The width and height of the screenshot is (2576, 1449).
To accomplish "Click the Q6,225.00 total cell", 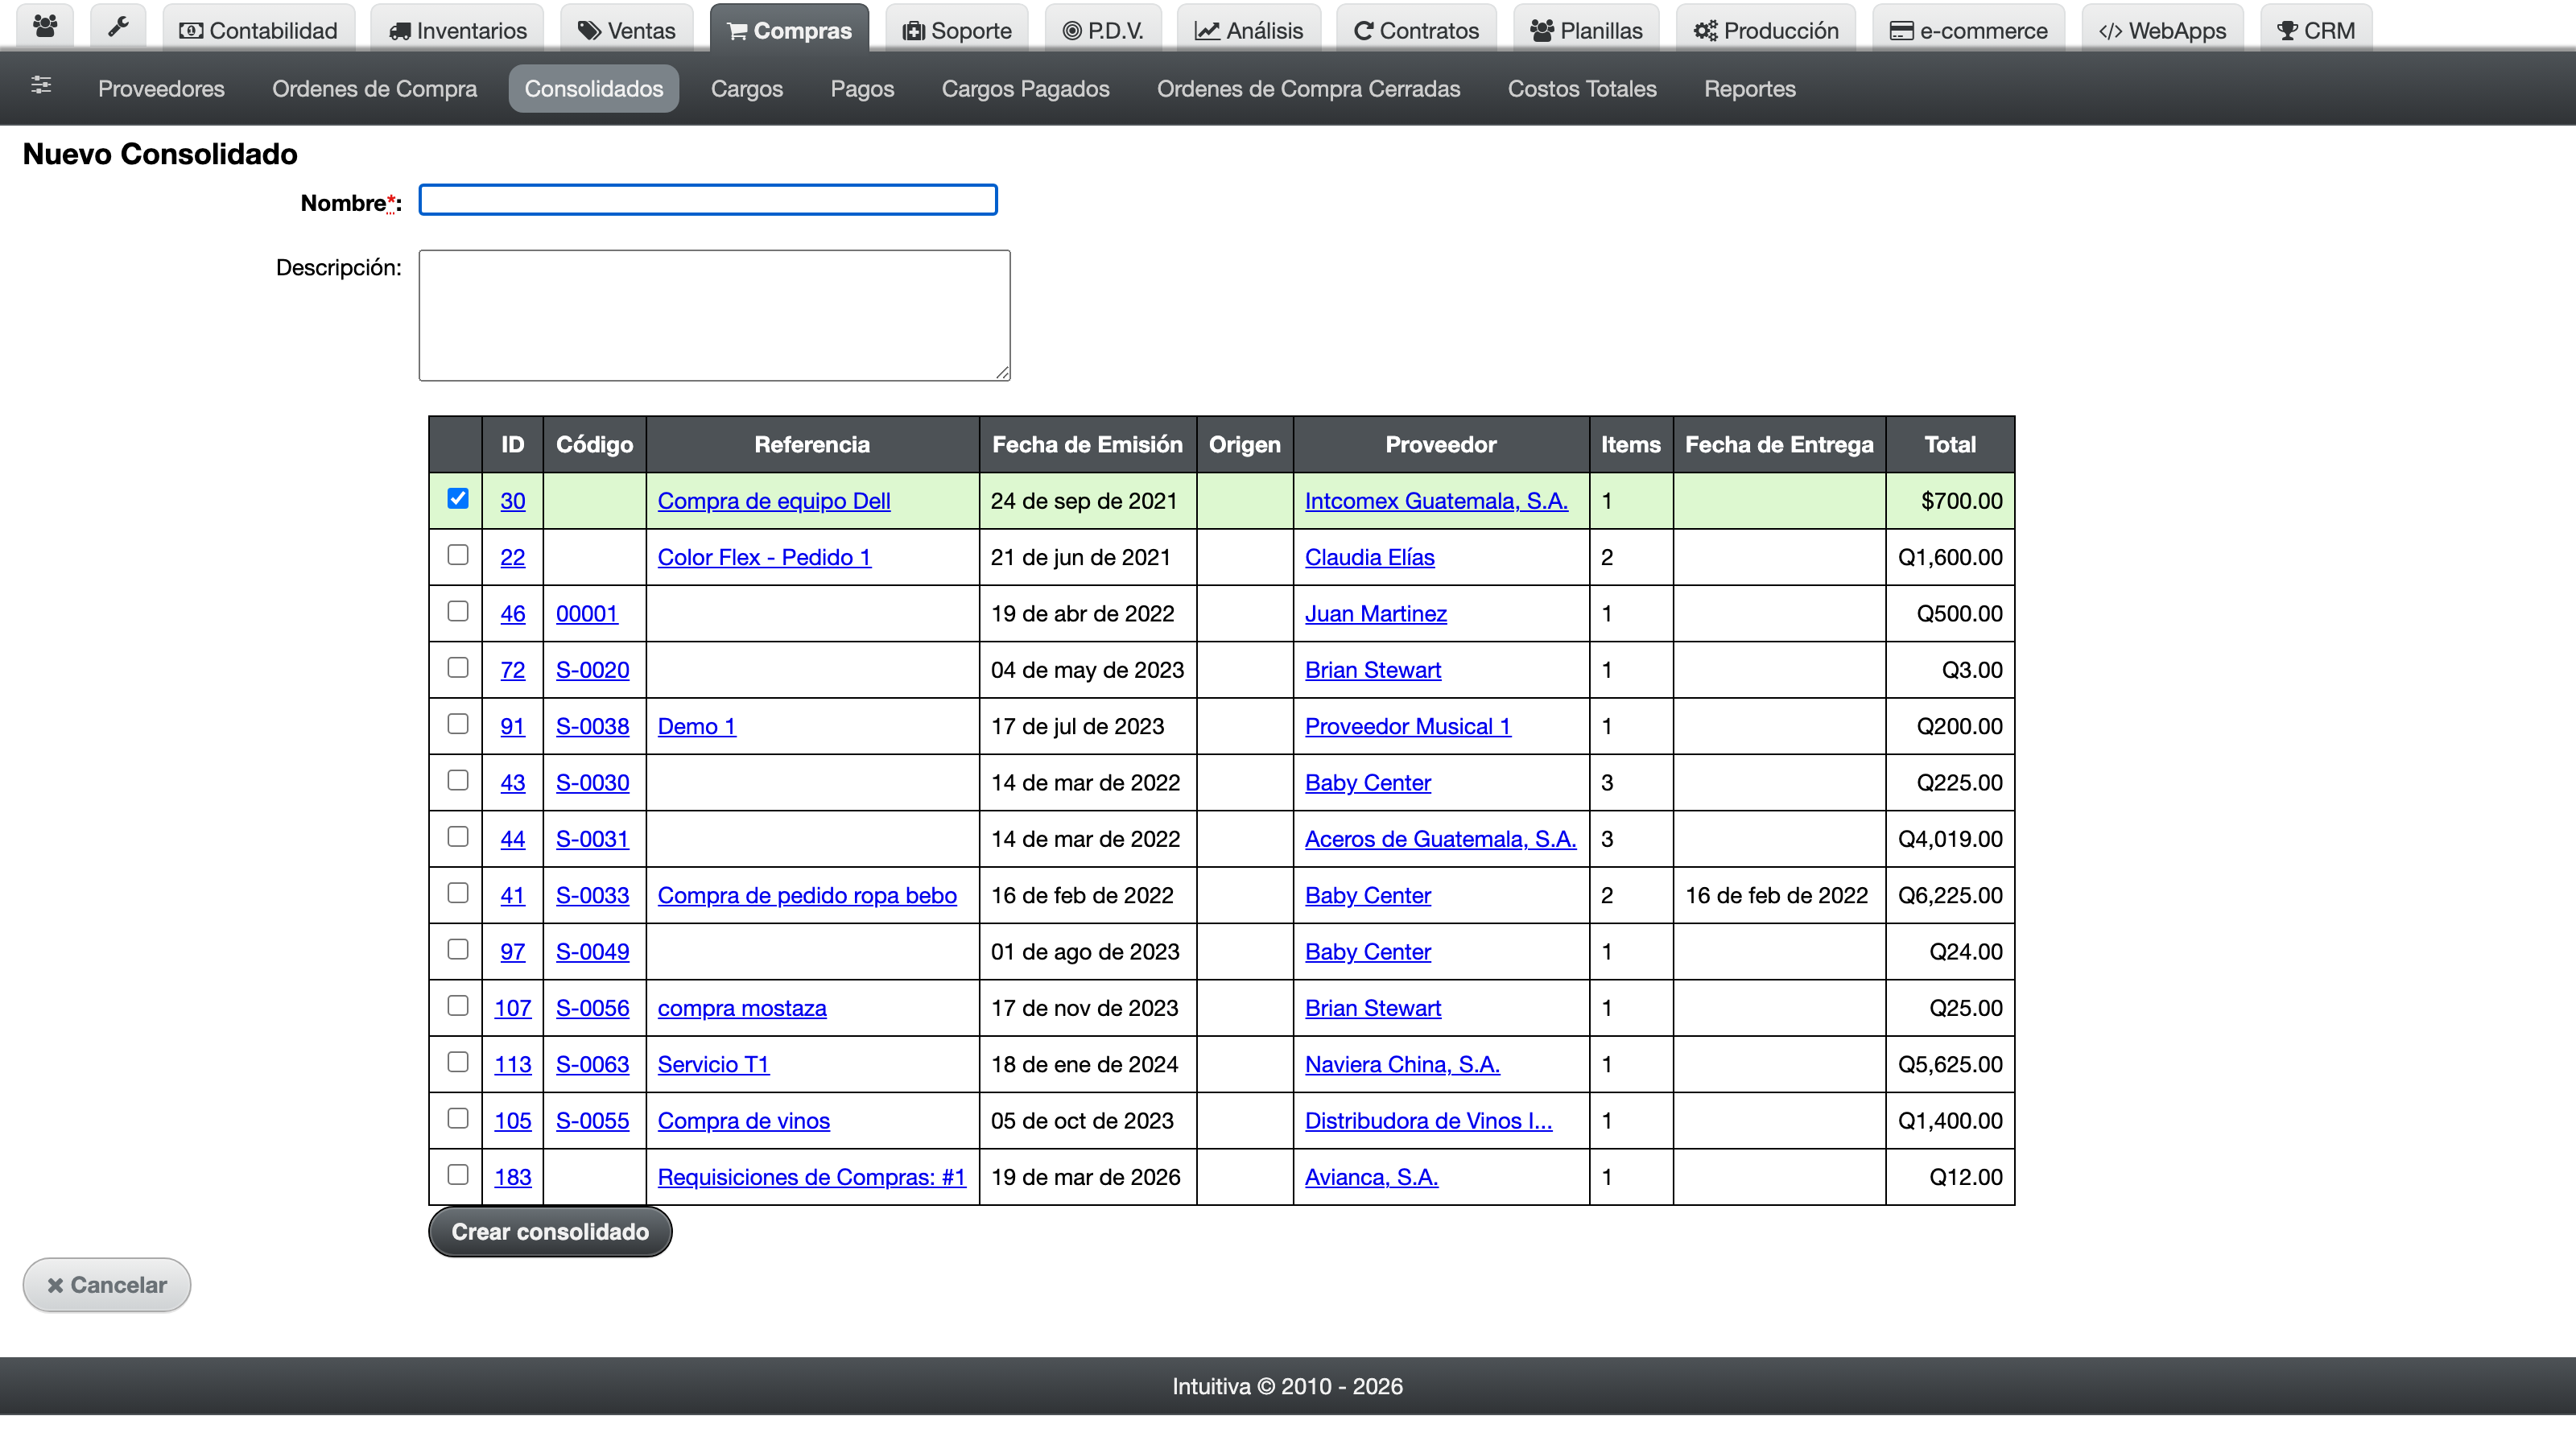I will tap(1950, 895).
